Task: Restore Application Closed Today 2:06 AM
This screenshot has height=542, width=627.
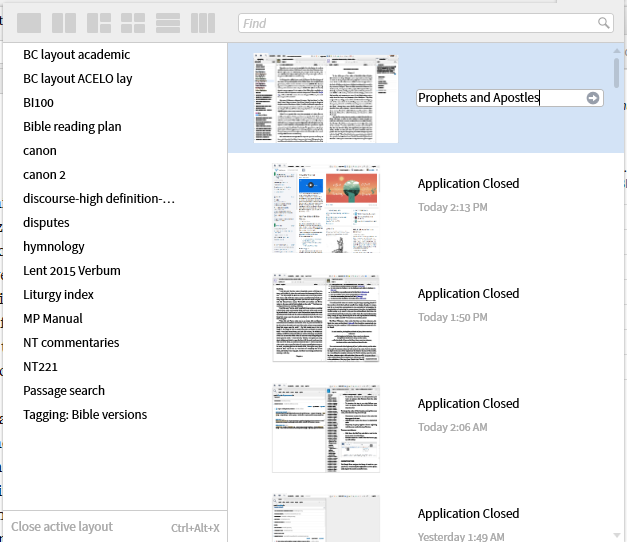Action: pos(468,404)
